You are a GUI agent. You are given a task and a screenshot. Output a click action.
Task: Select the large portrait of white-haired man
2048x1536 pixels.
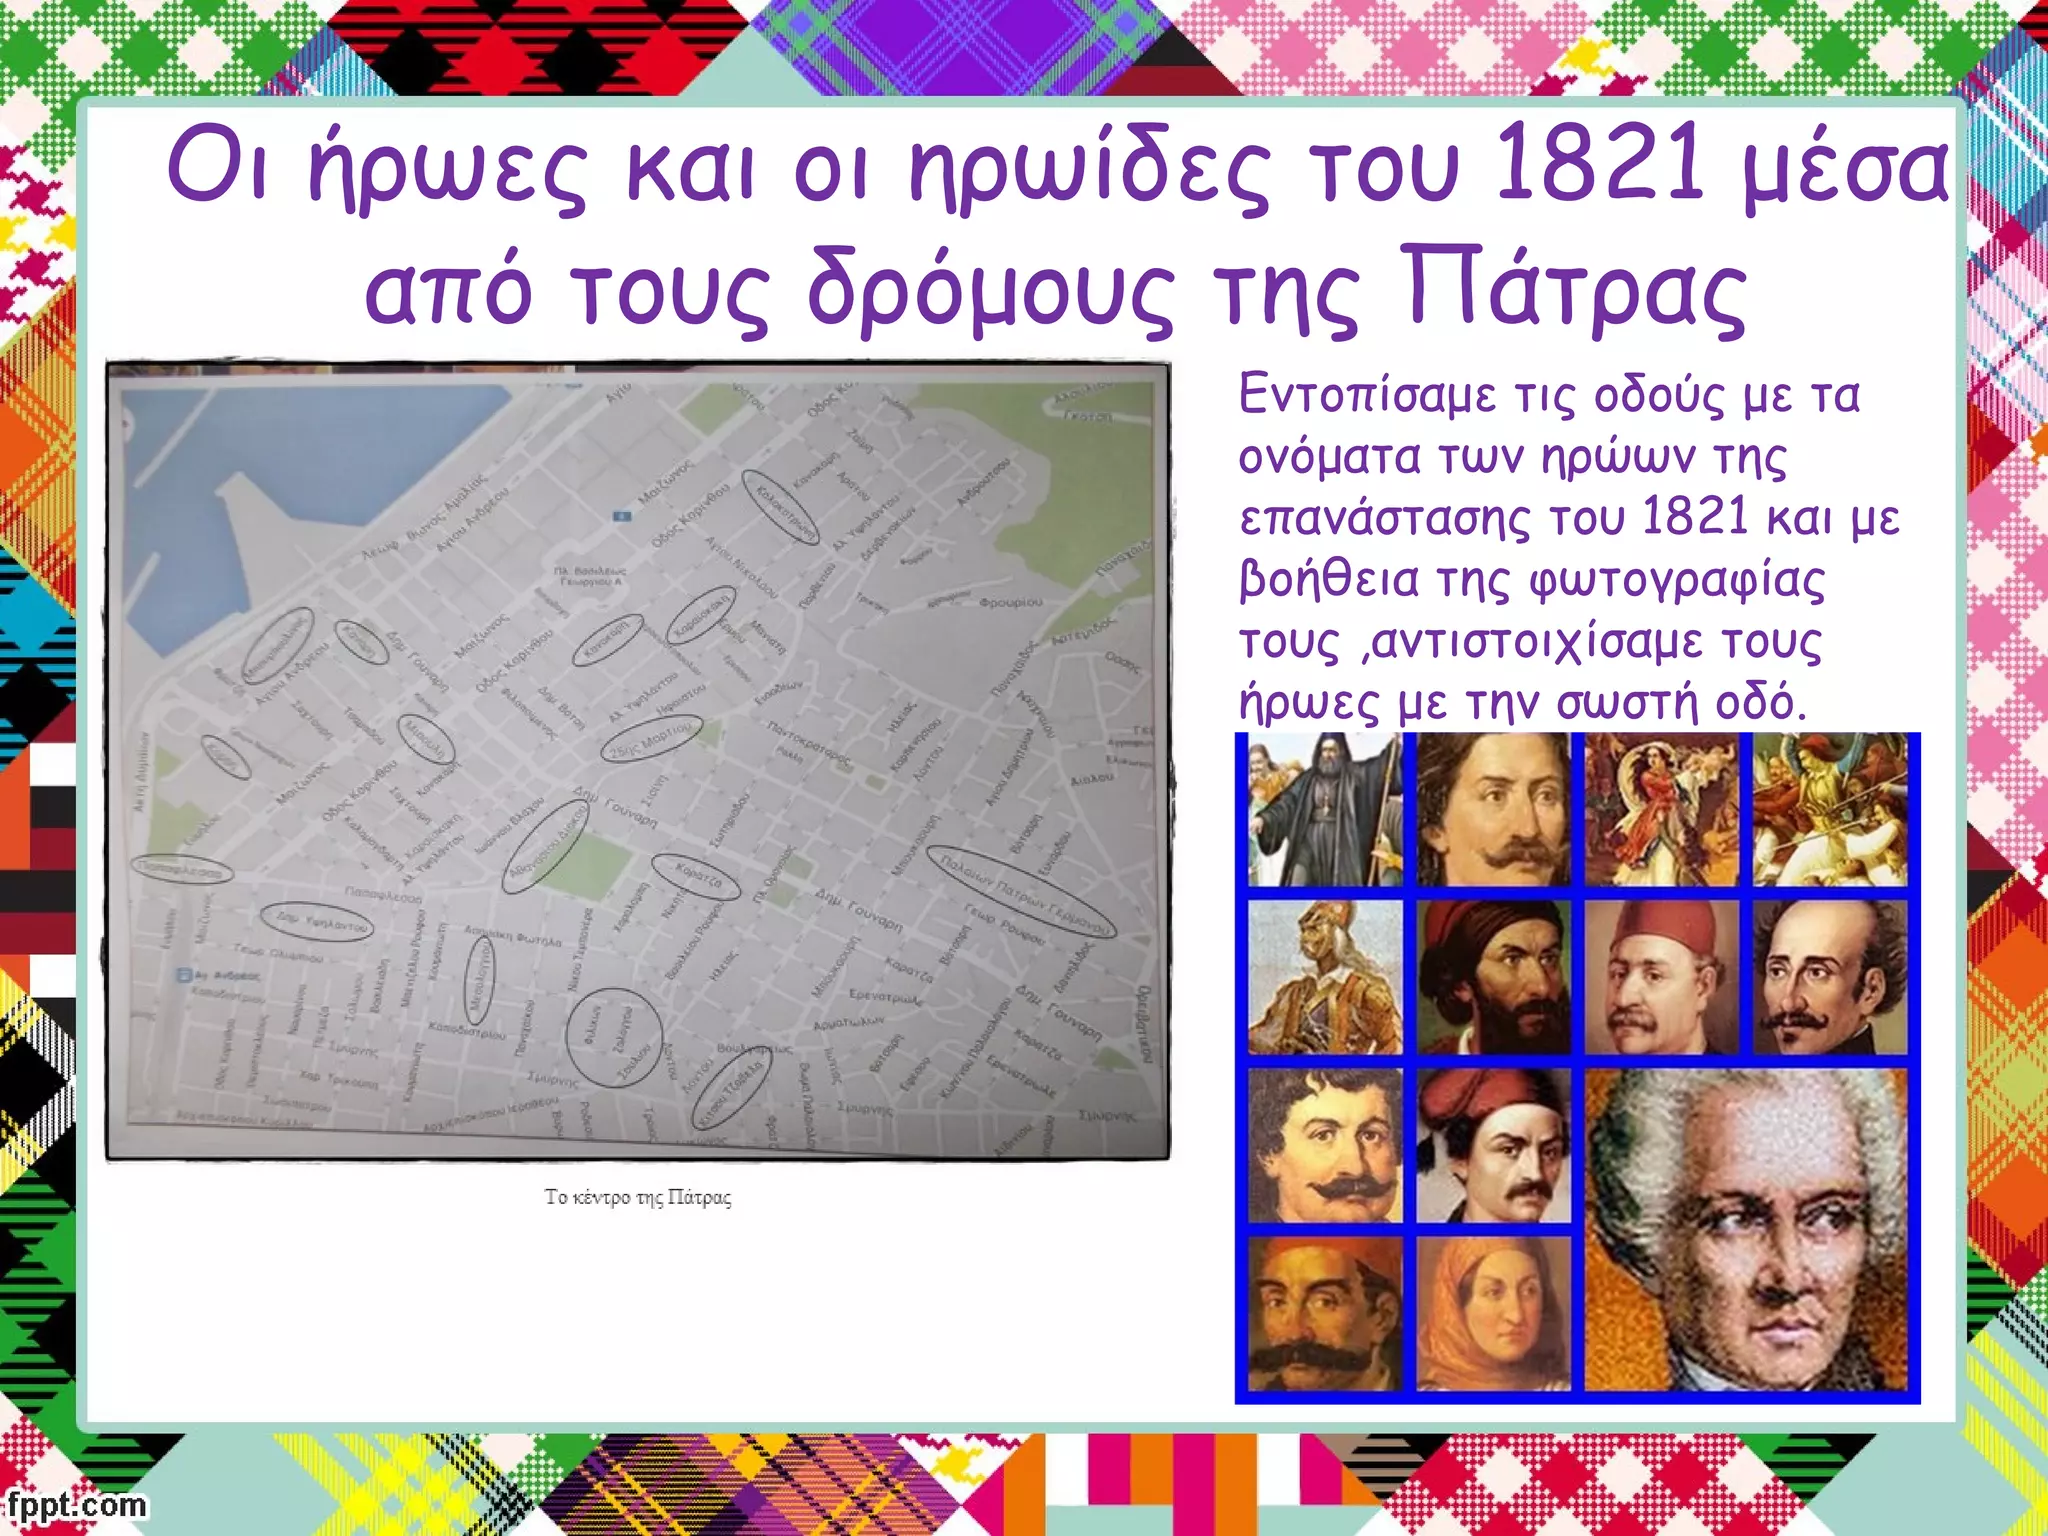(x=1747, y=1229)
